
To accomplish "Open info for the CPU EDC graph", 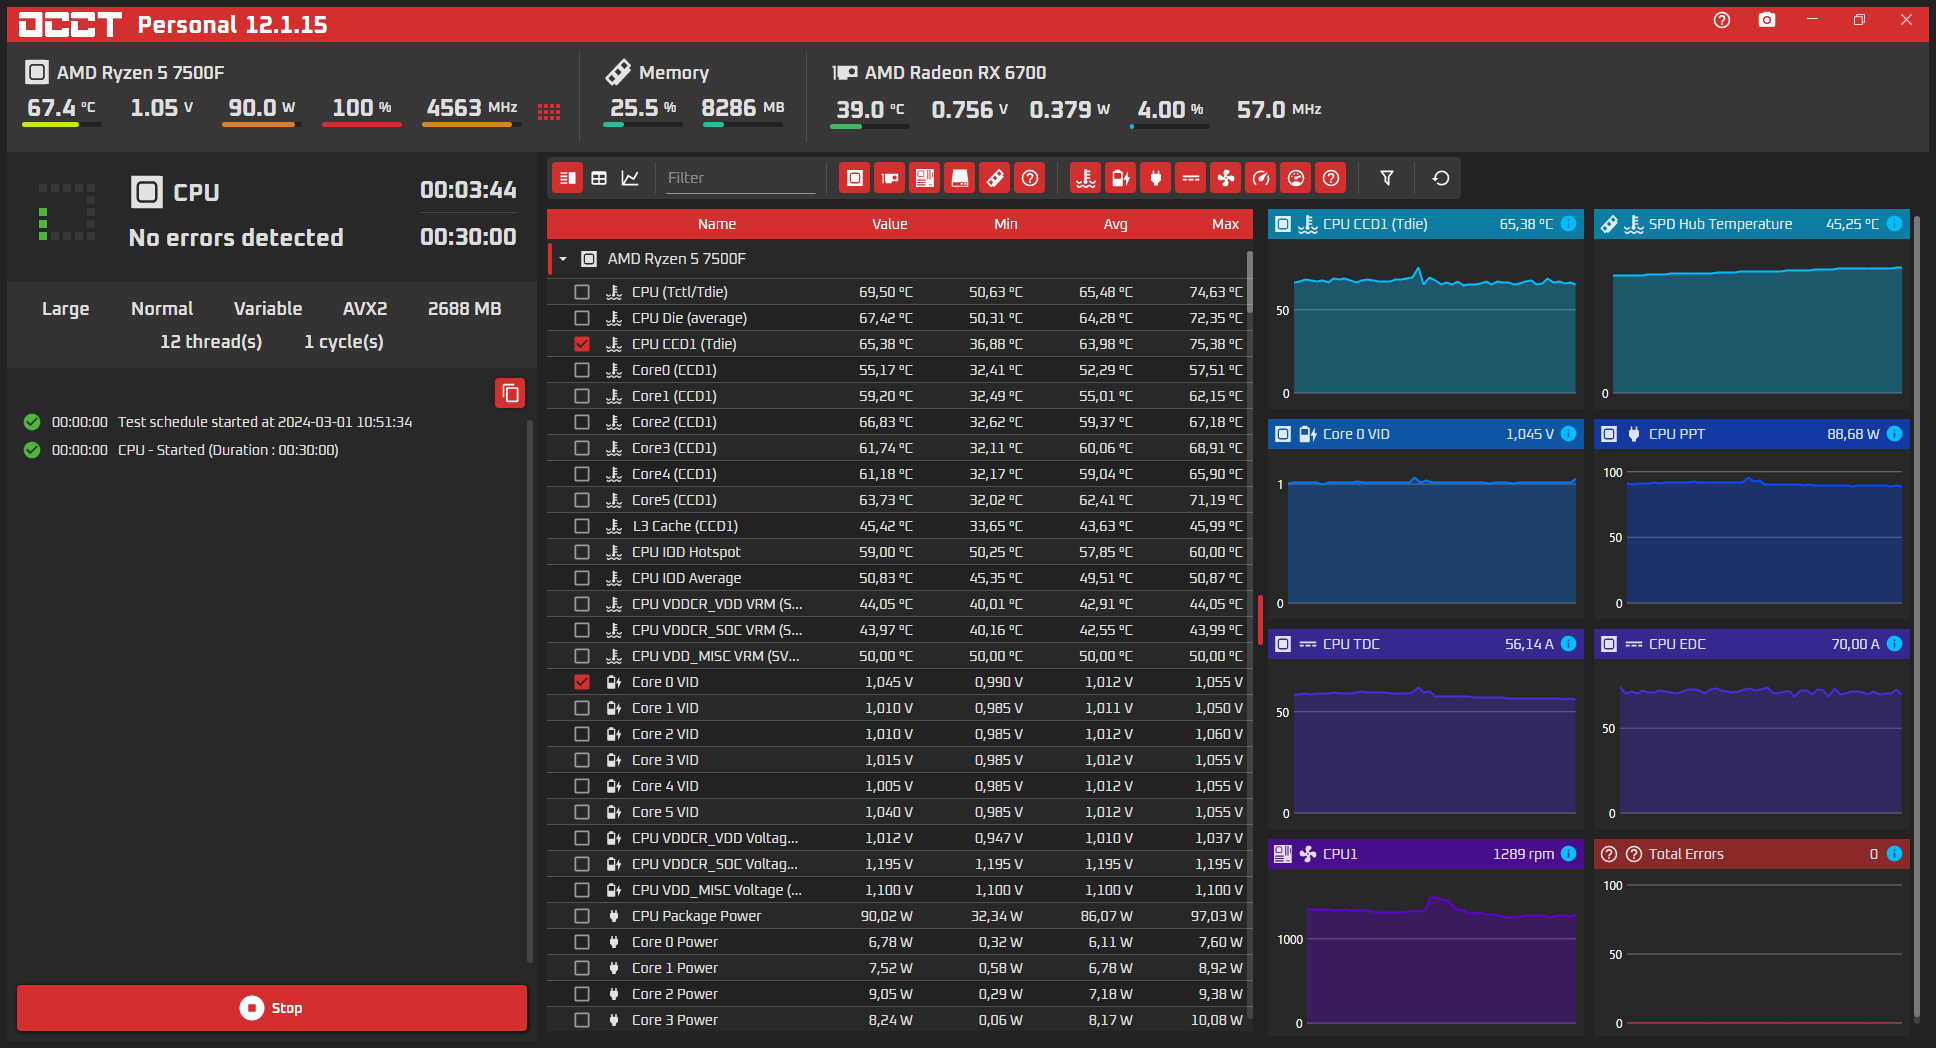I will click(1895, 644).
